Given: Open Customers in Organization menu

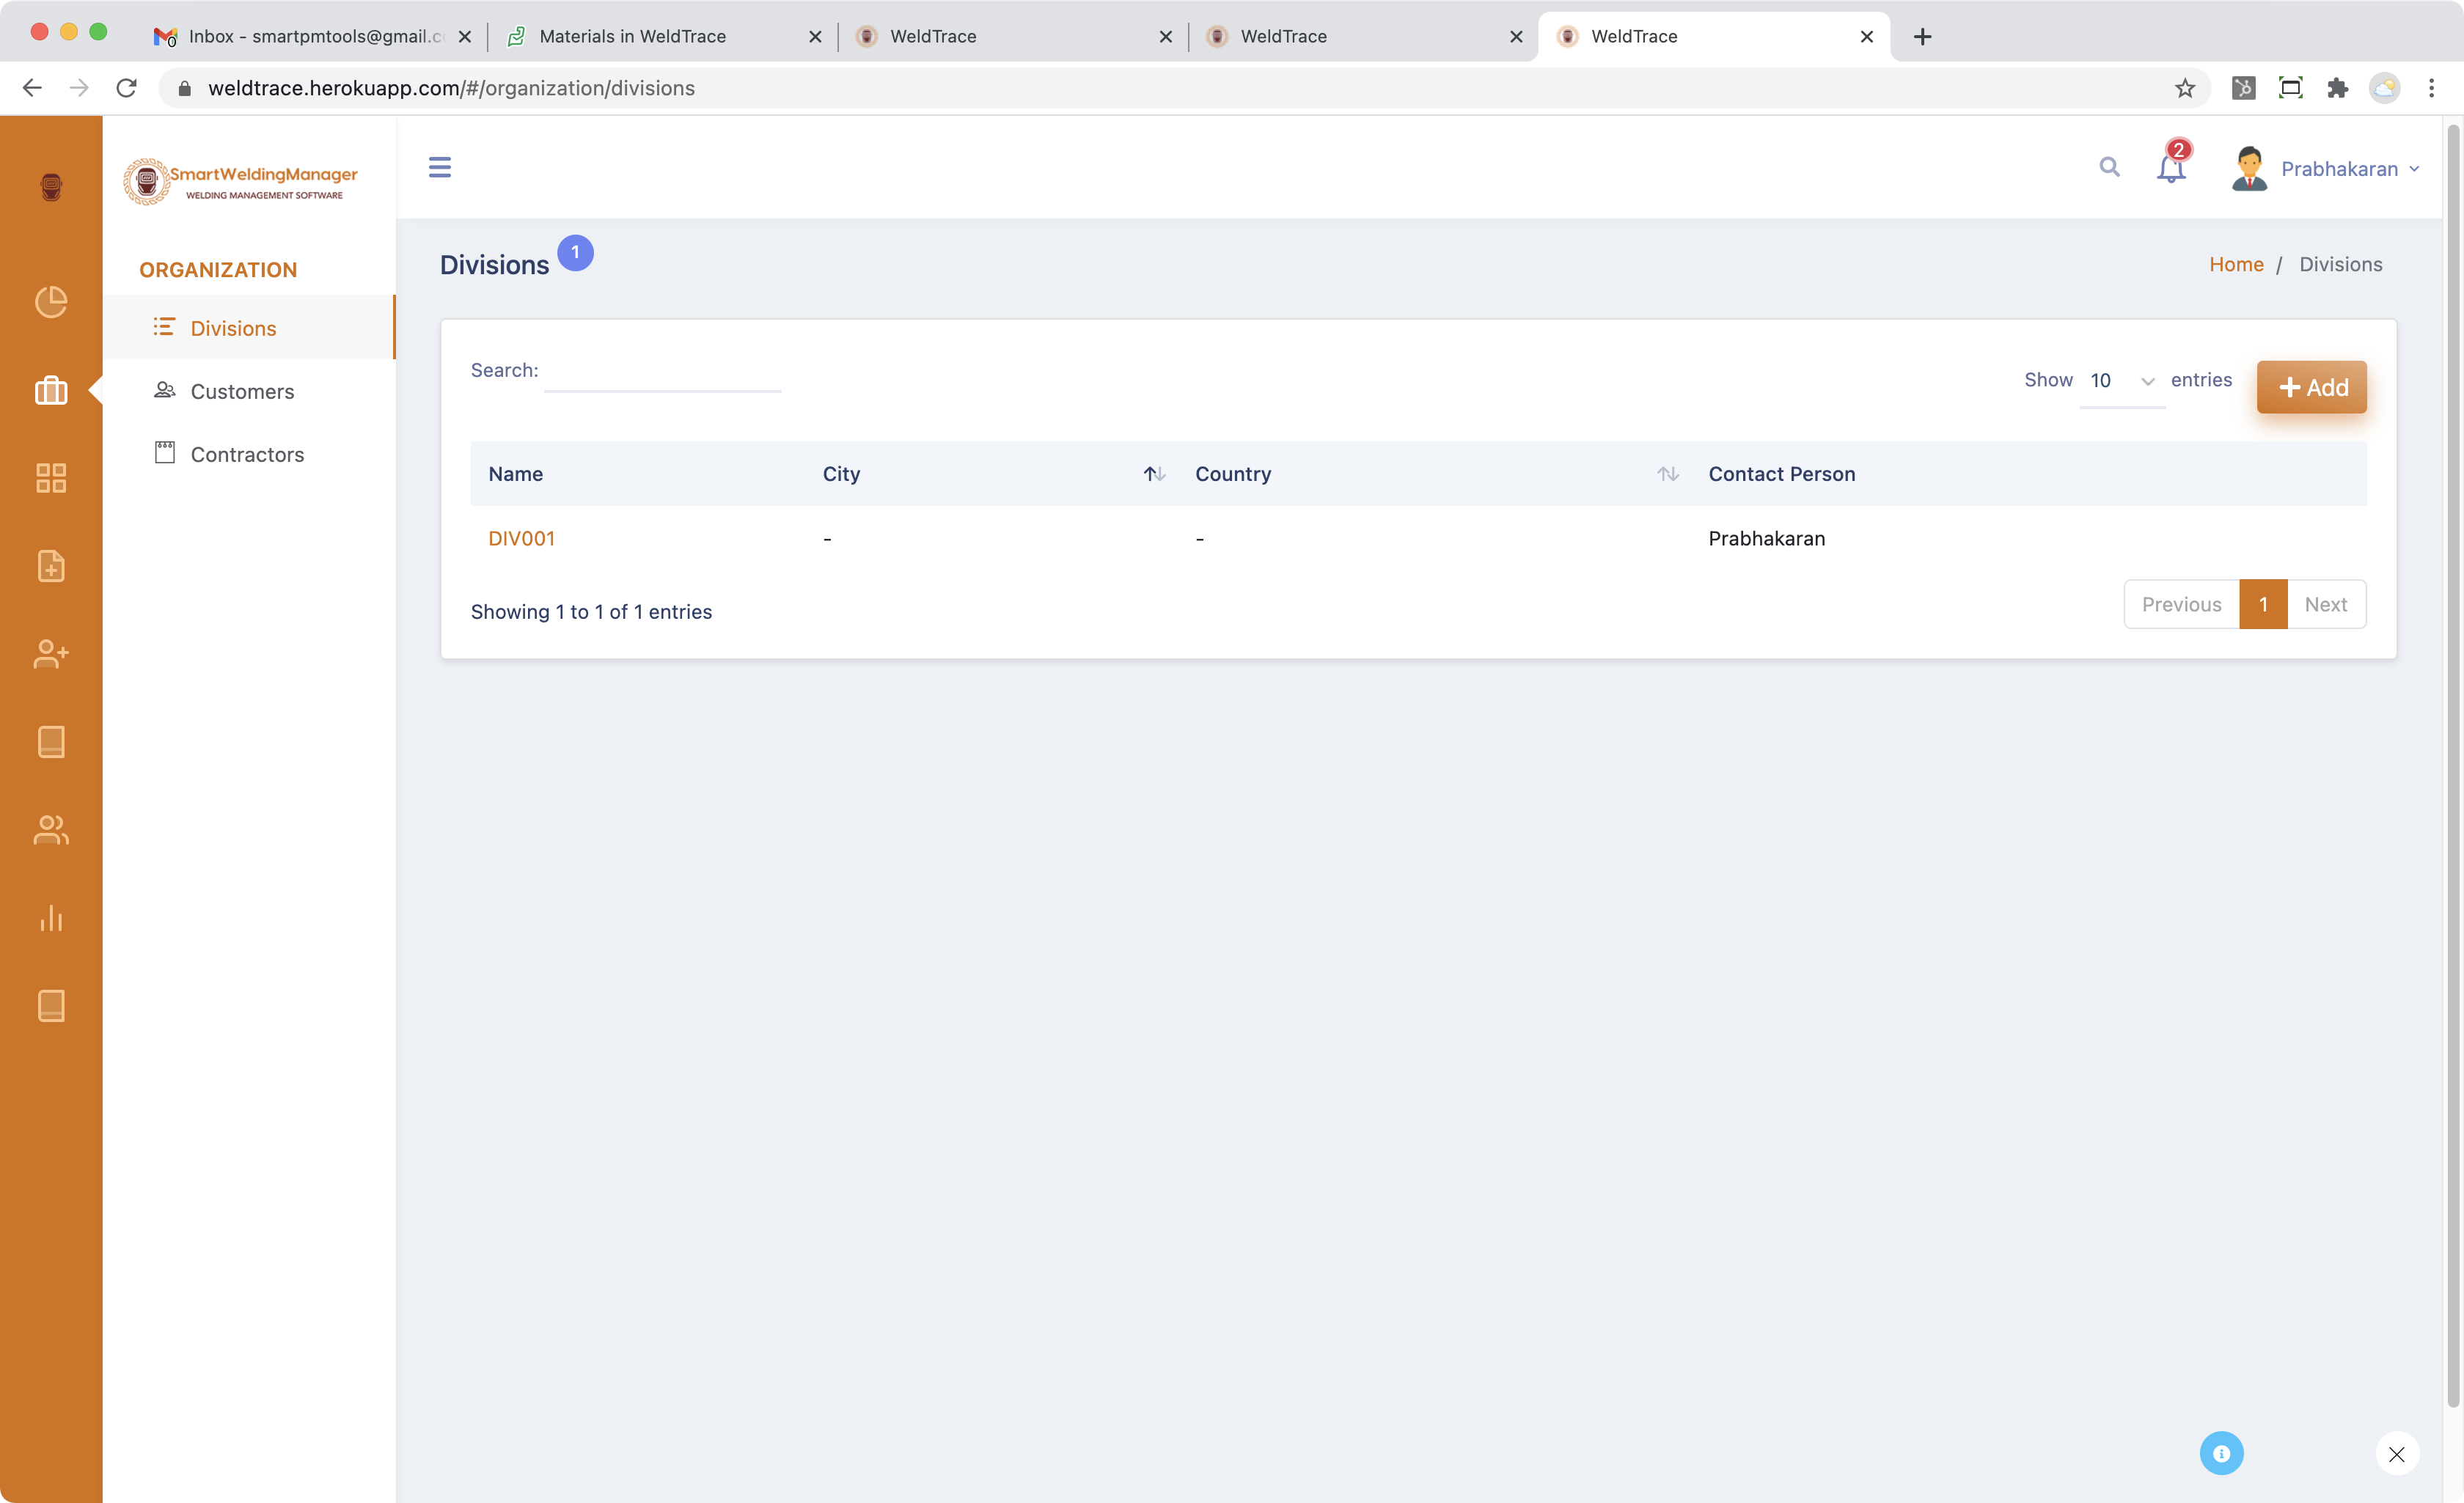Looking at the screenshot, I should [x=249, y=391].
